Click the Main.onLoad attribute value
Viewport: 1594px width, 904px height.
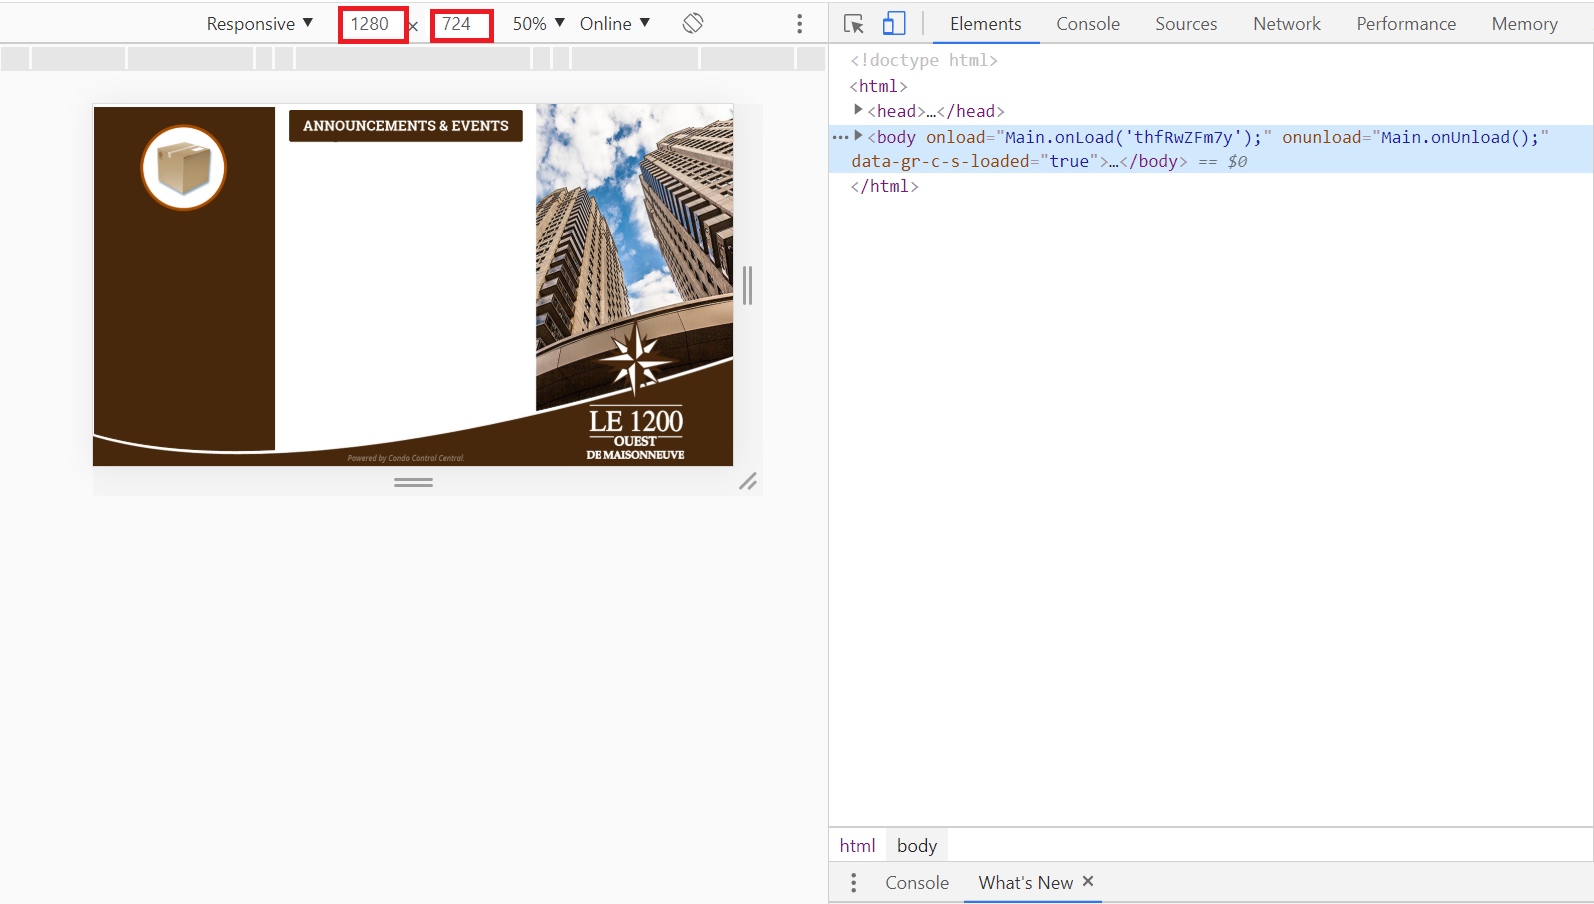pyautogui.click(x=1134, y=137)
